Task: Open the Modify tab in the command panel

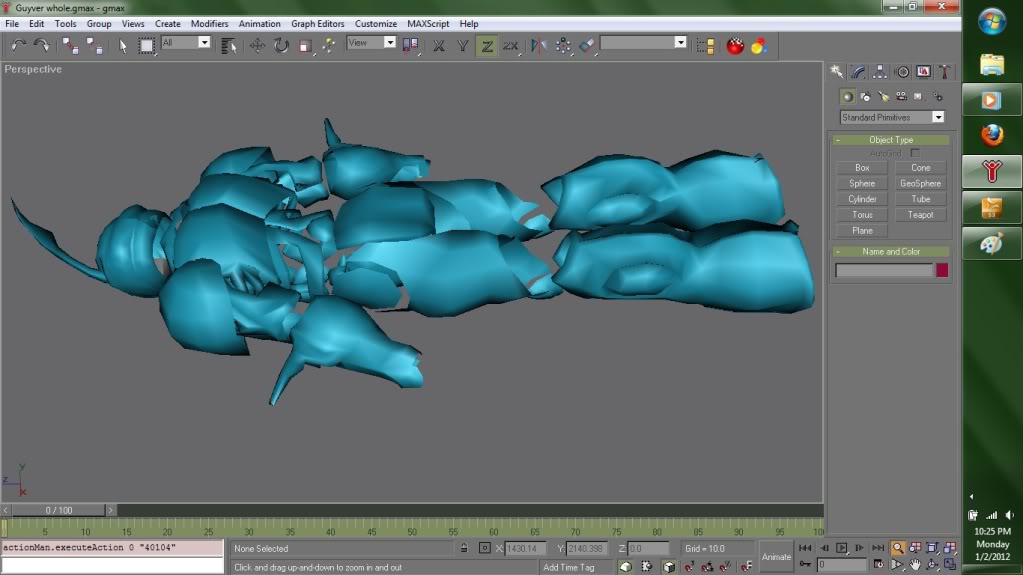Action: [x=858, y=72]
